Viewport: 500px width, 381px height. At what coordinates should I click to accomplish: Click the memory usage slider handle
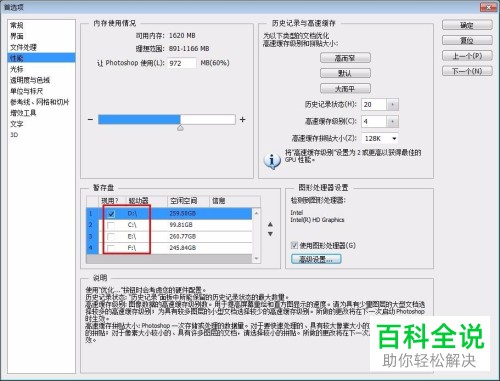[x=180, y=128]
